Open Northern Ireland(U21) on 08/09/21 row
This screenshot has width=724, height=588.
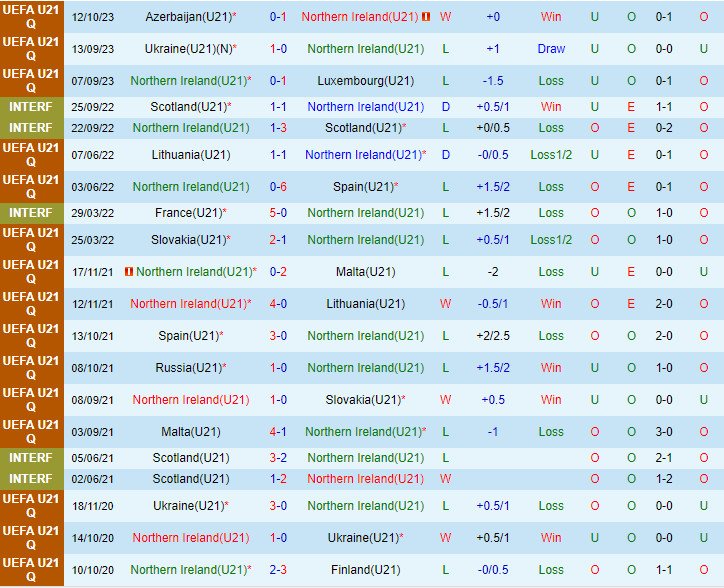point(191,400)
